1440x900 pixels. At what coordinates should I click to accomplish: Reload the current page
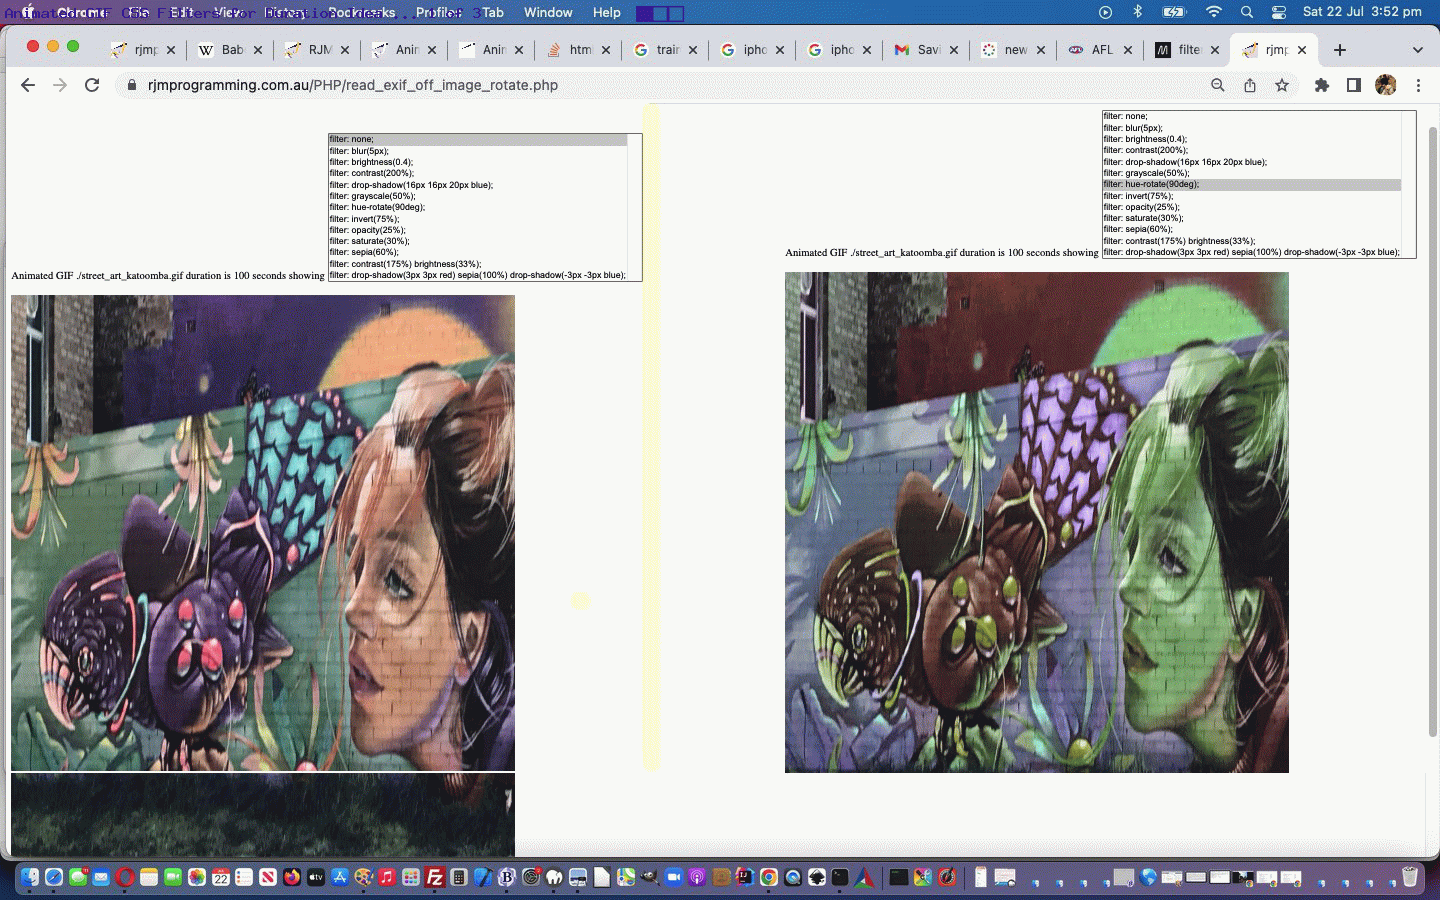(x=92, y=85)
